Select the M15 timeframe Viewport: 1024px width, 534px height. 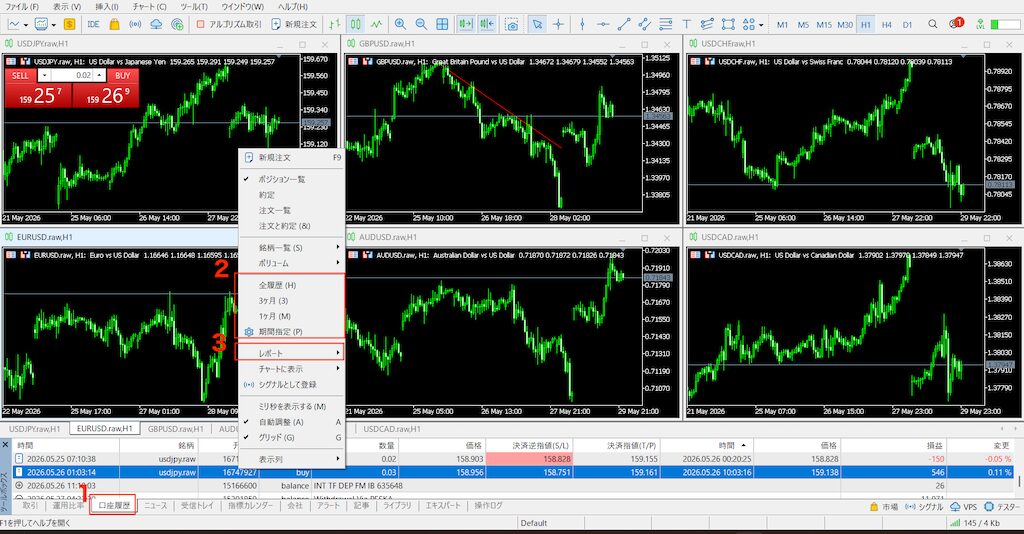(824, 25)
